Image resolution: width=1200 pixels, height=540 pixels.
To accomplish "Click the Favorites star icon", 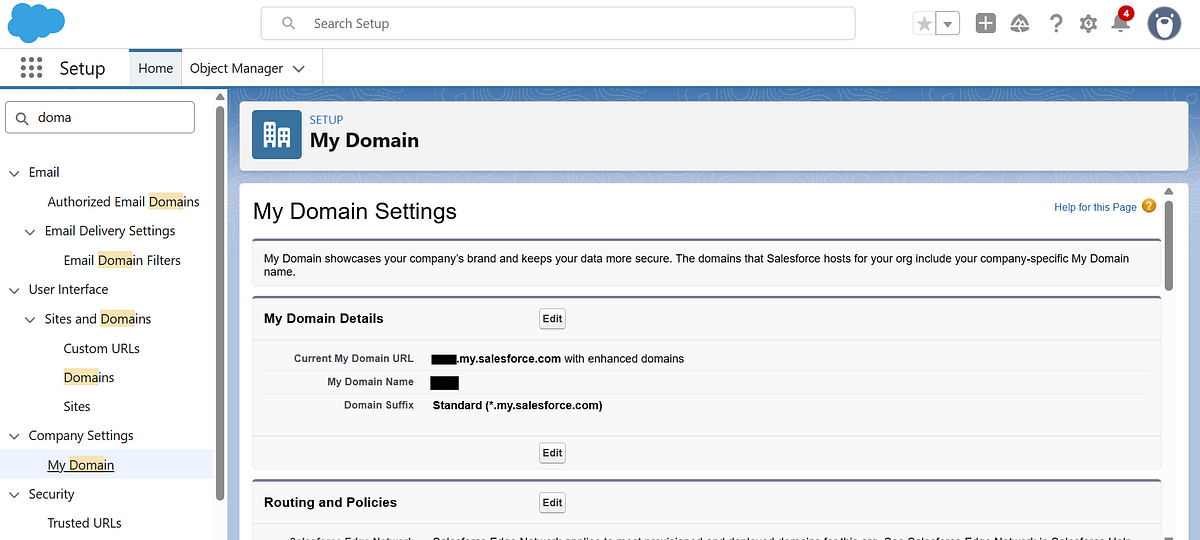I will coord(924,23).
